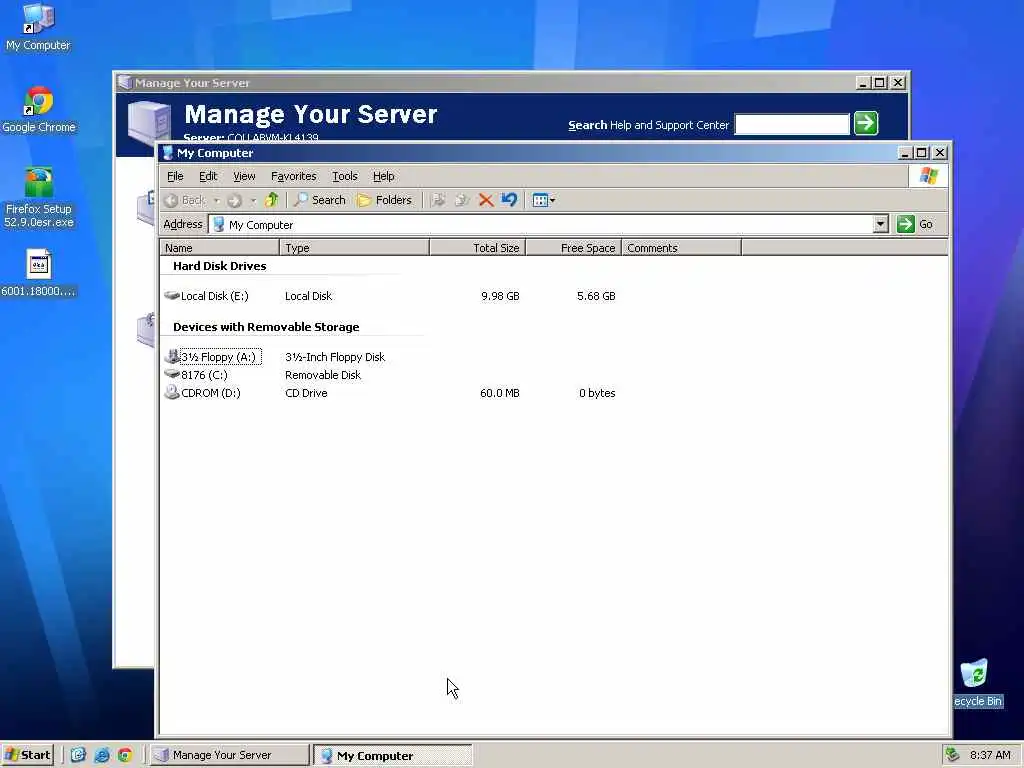Open the Start menu
Viewport: 1024px width, 768px height.
[27, 755]
